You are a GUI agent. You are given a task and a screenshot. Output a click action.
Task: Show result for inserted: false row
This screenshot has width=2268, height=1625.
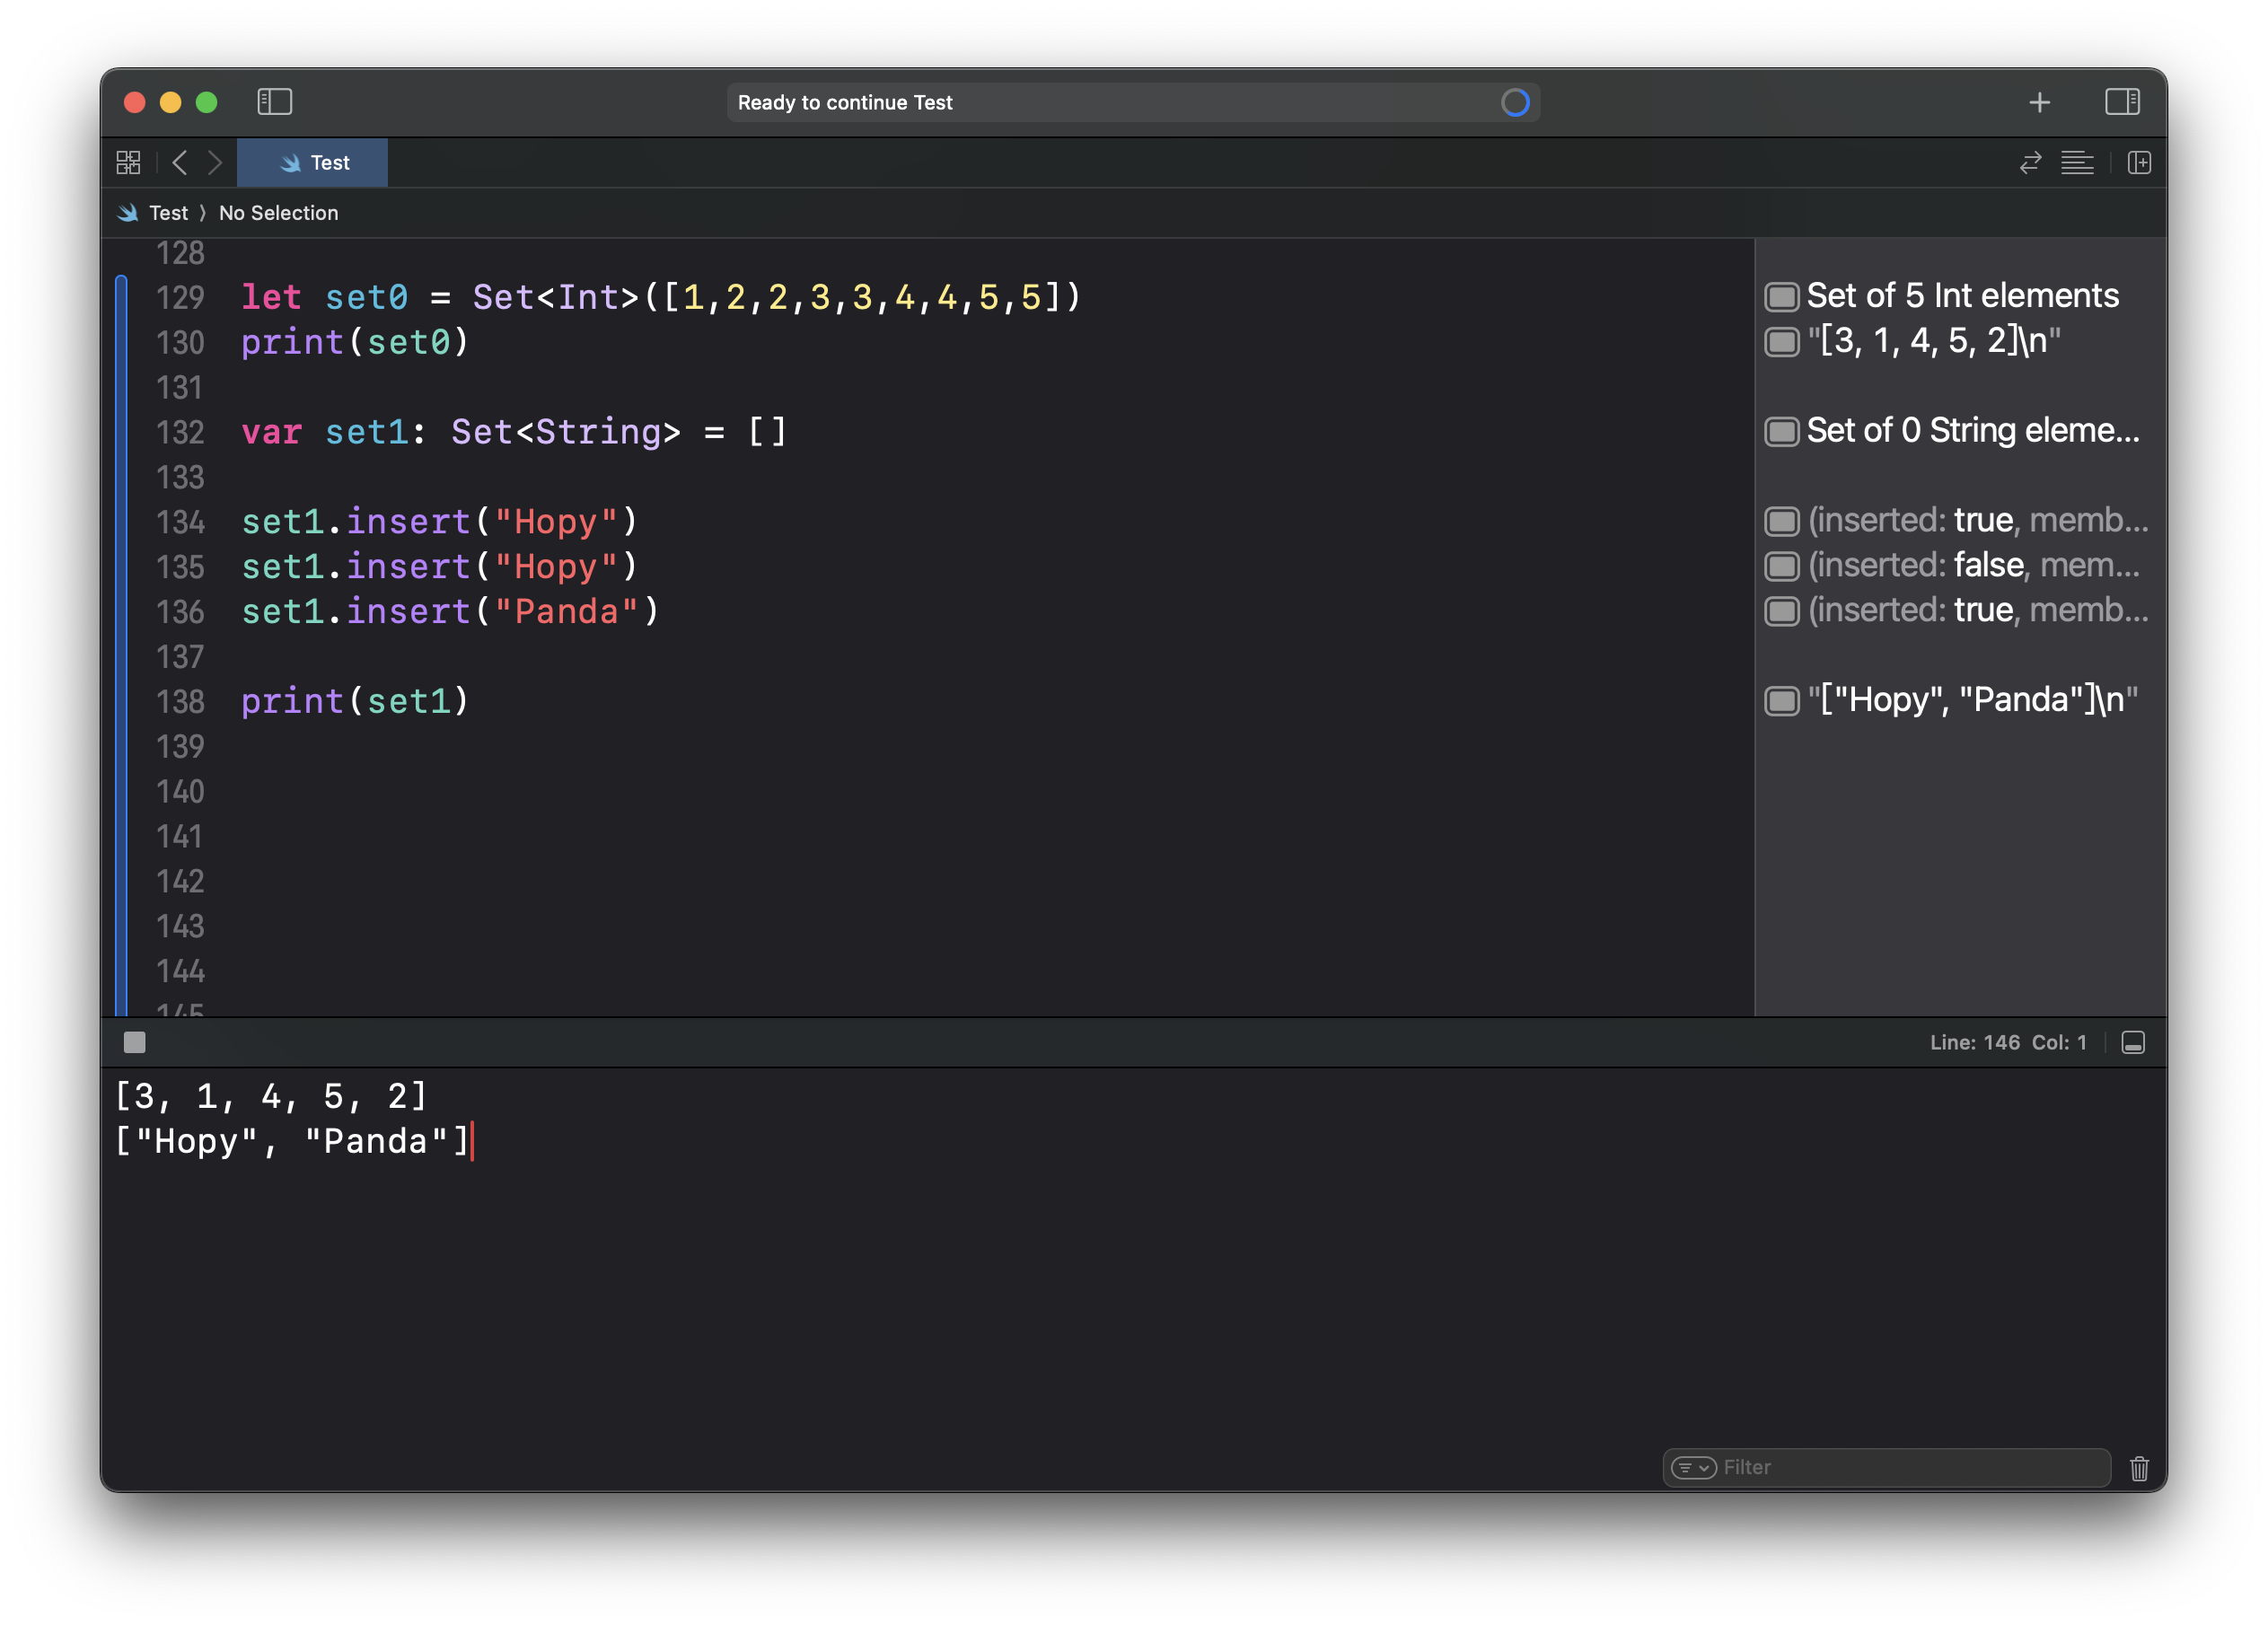[x=1782, y=566]
